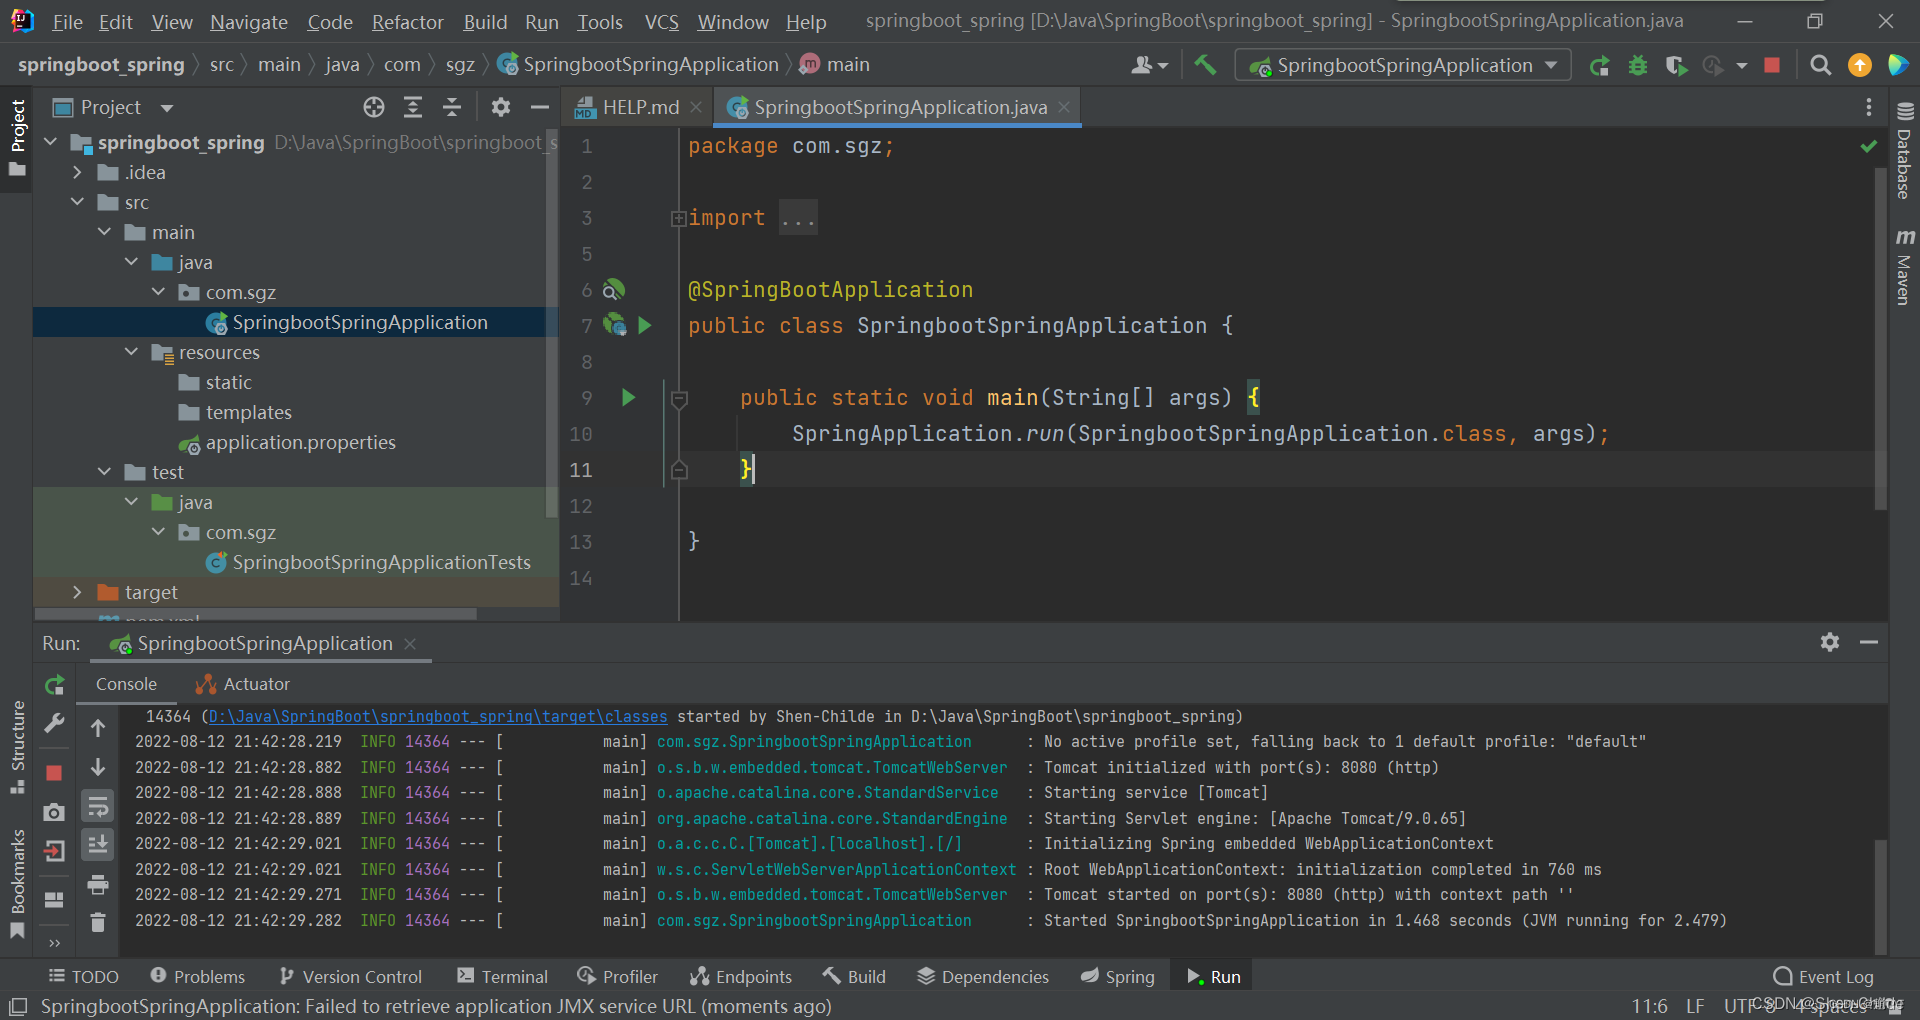The image size is (1920, 1020).
Task: Toggle the Maven tool window
Action: (1904, 267)
